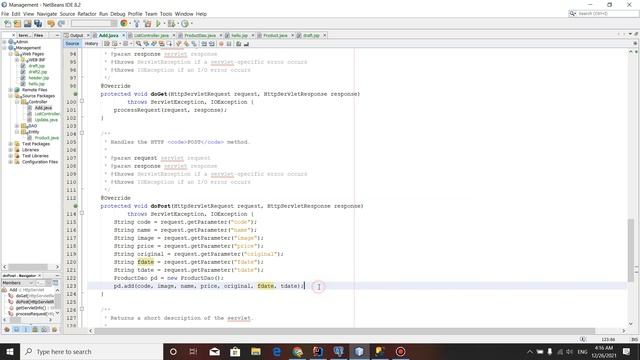The height and width of the screenshot is (360, 640).
Task: Click the New Project toolbar icon
Action: (x=17, y=24)
